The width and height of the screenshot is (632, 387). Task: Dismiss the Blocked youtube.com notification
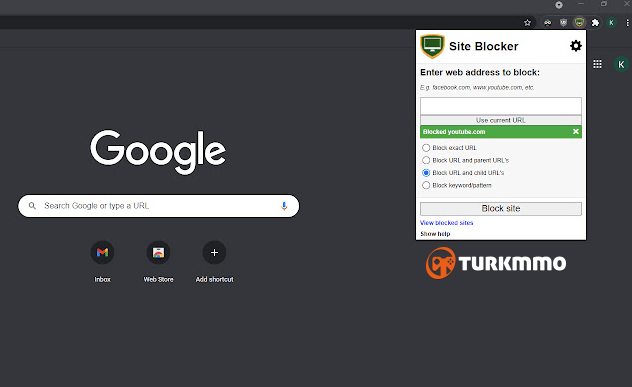tap(576, 131)
